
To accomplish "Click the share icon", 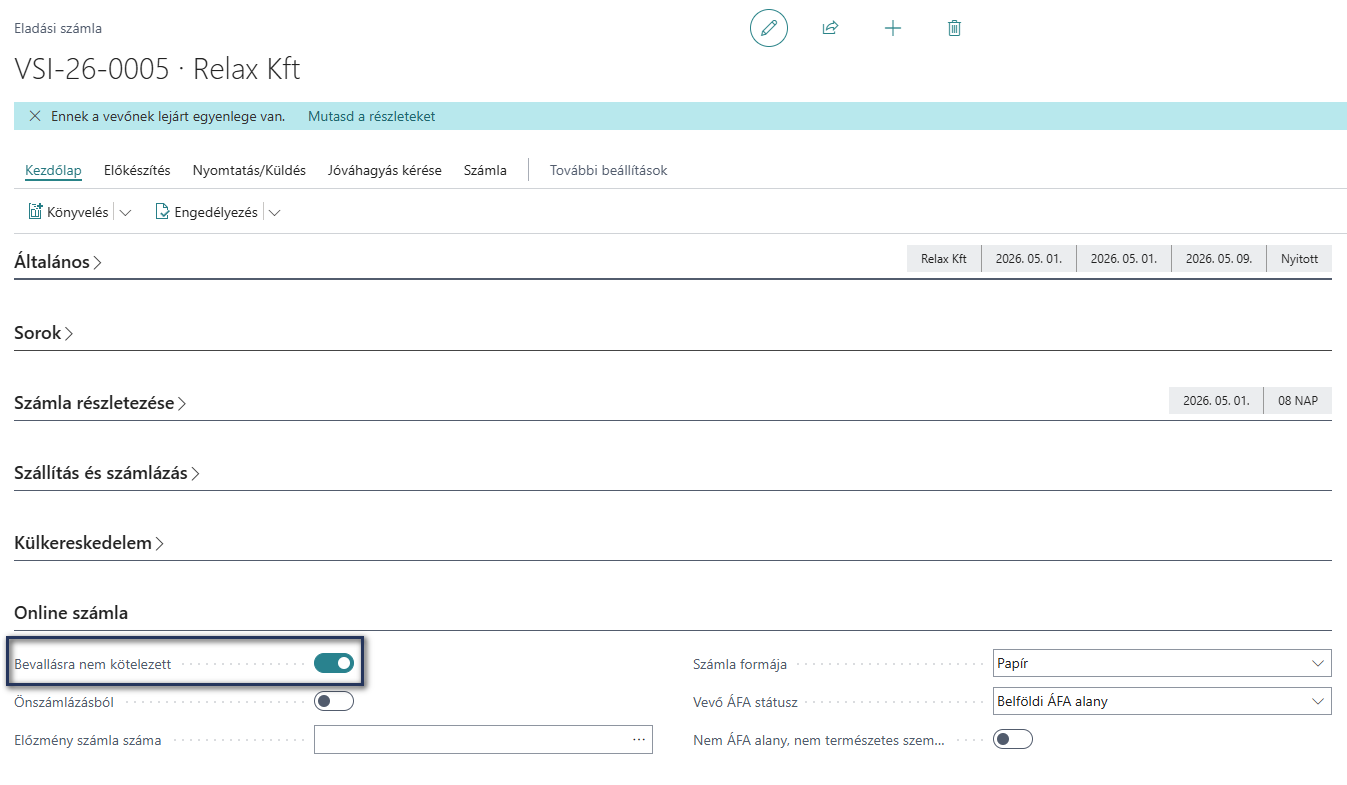I will [x=830, y=28].
